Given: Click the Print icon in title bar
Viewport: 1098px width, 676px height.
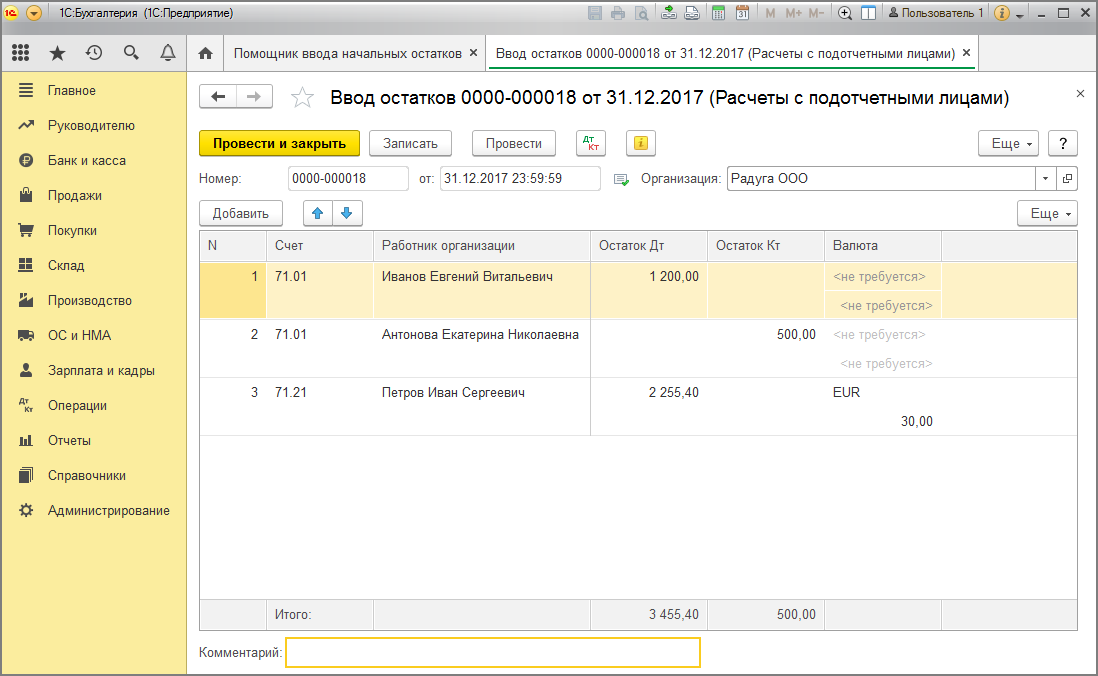Looking at the screenshot, I should [618, 13].
